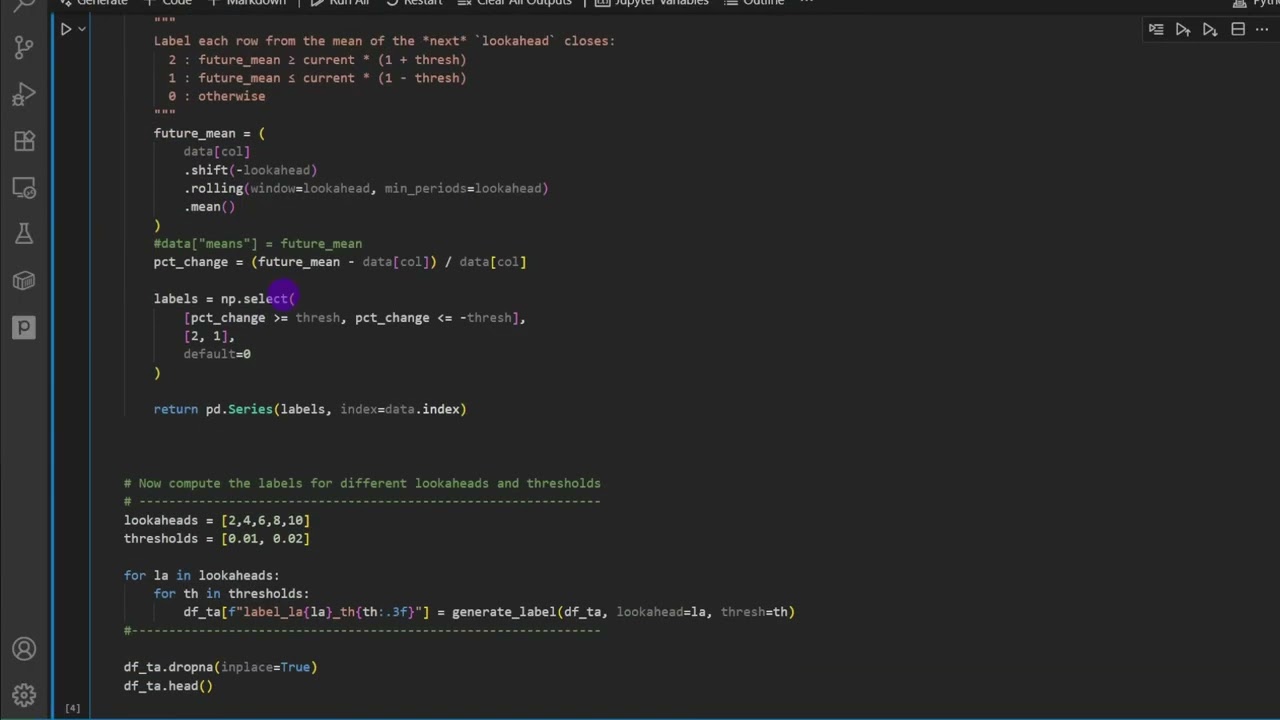Viewport: 1280px width, 720px height.
Task: Open the cell's more actions menu
Action: 1261,30
